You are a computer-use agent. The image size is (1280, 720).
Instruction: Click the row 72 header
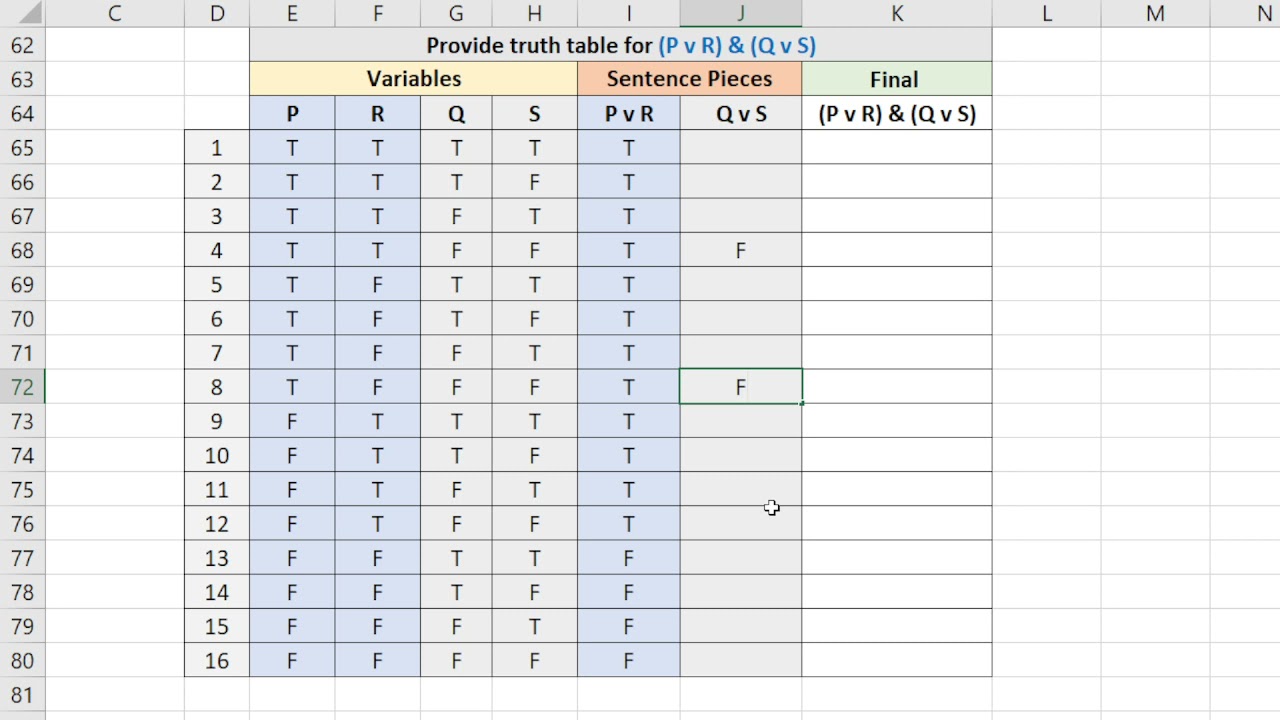click(x=22, y=387)
